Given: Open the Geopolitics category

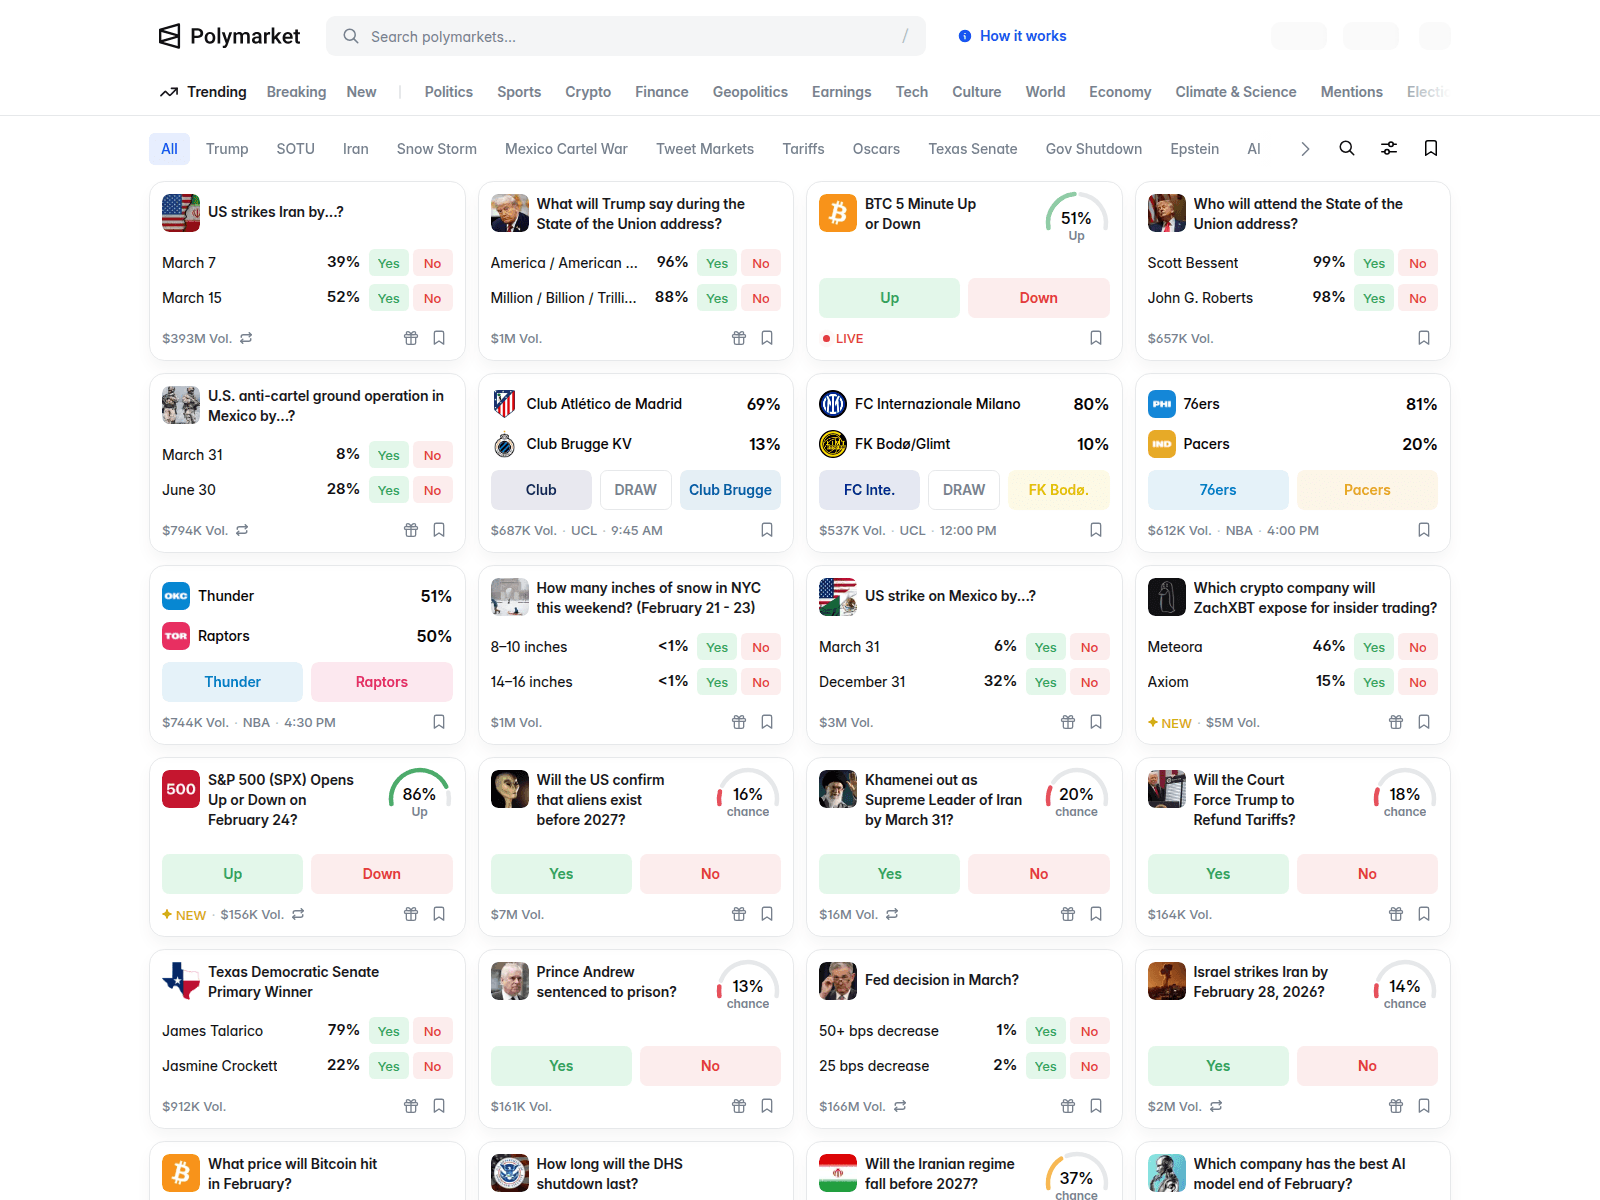Looking at the screenshot, I should coord(750,92).
